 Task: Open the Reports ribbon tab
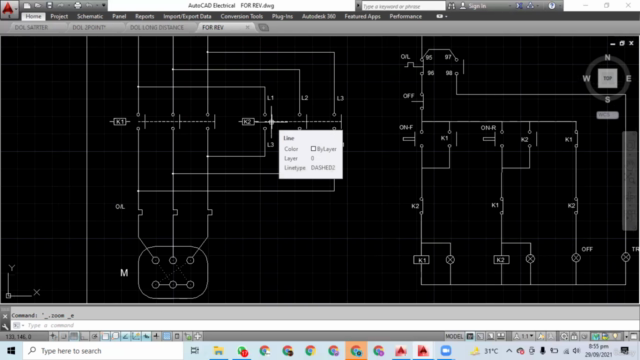pos(144,16)
